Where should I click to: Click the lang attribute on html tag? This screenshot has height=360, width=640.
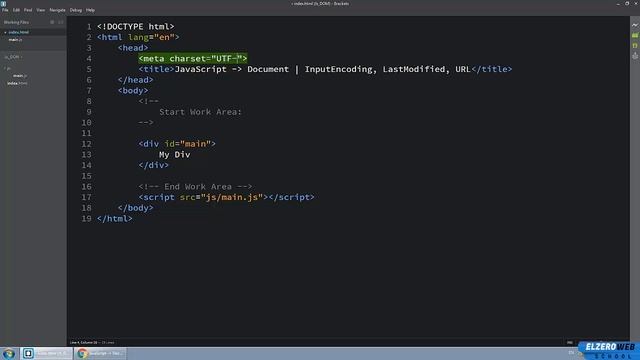click(153, 37)
